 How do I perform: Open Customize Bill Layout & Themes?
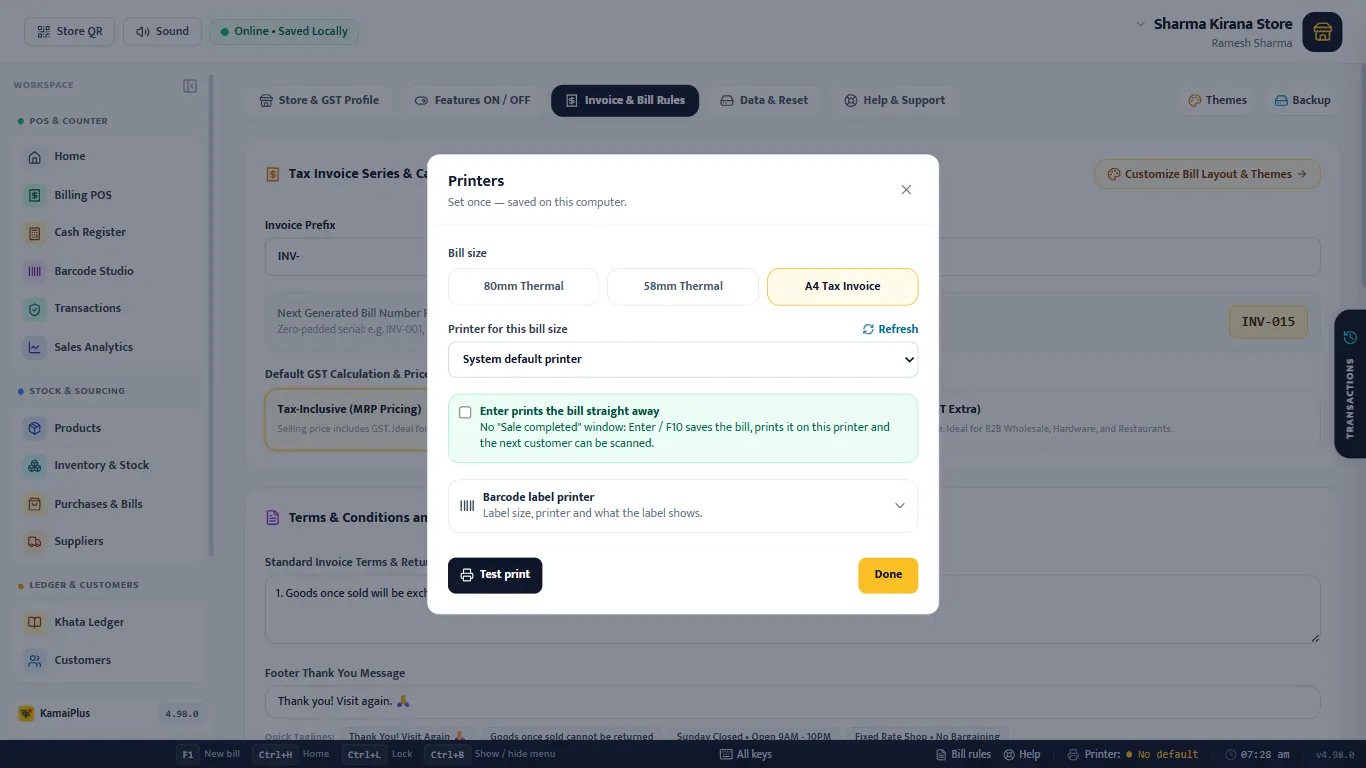tap(1207, 174)
